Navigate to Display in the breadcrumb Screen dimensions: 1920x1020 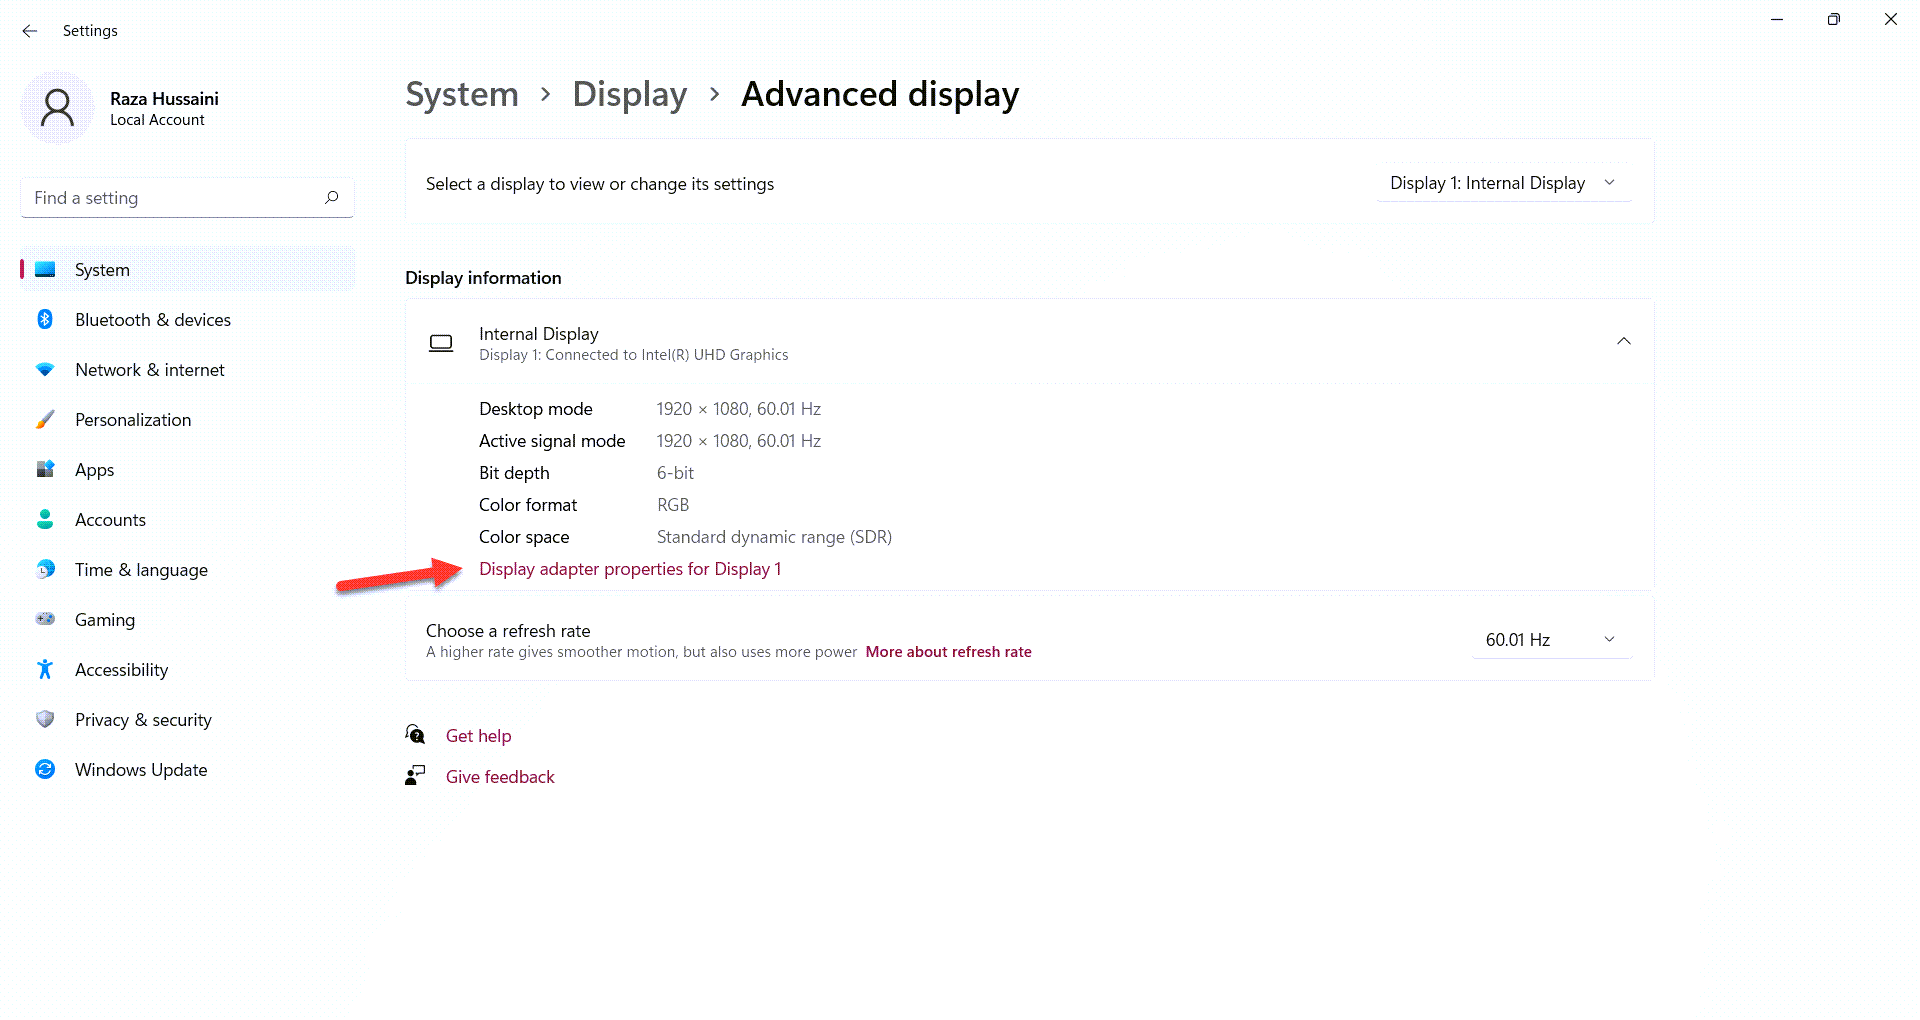[629, 95]
